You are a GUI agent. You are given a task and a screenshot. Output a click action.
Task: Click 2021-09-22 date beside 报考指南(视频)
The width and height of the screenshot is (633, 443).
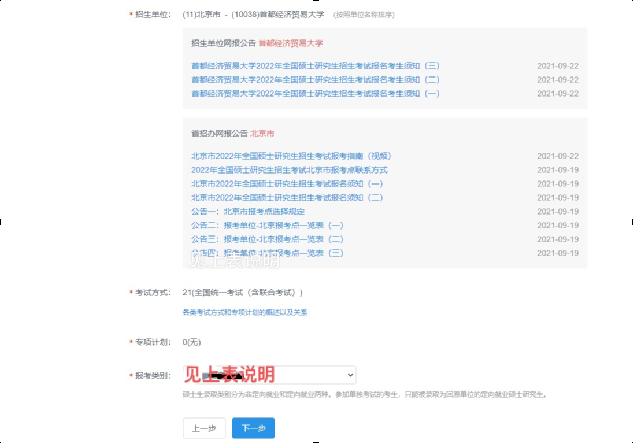click(558, 156)
